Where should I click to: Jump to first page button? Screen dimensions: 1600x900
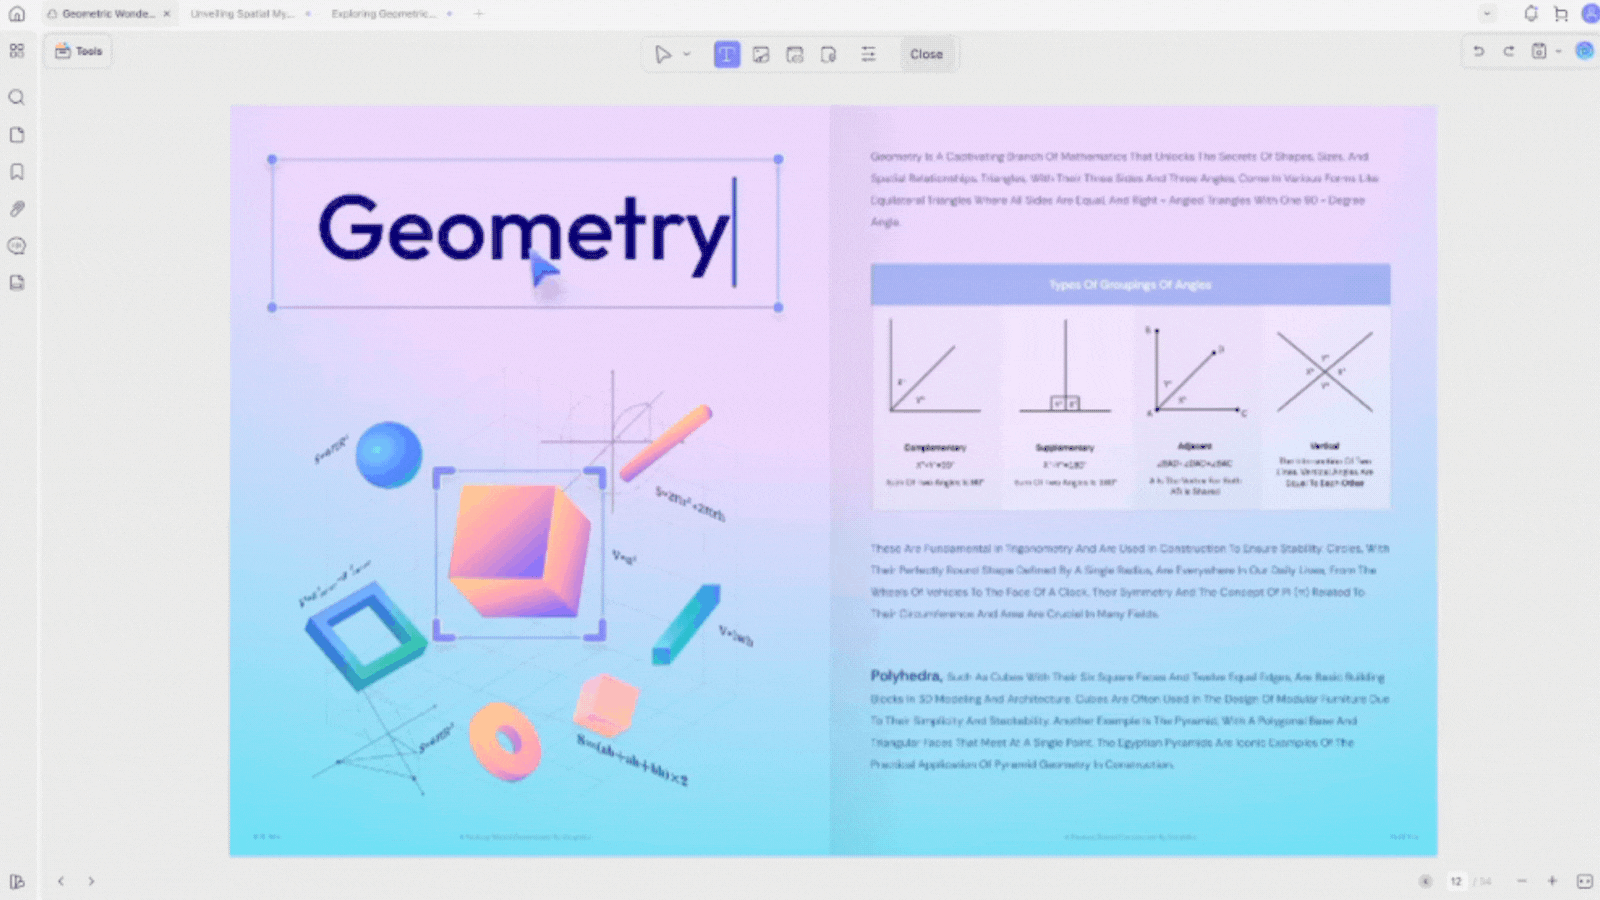(x=1425, y=881)
